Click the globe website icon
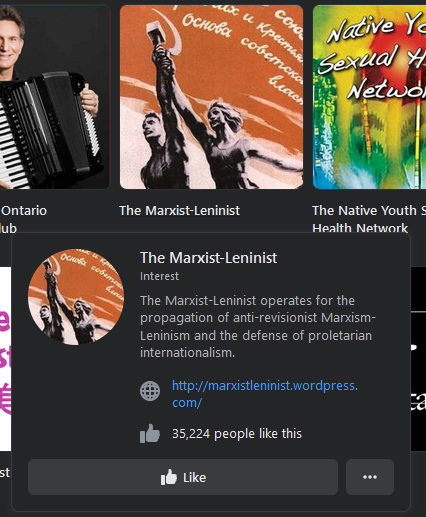The image size is (426, 517). (150, 391)
